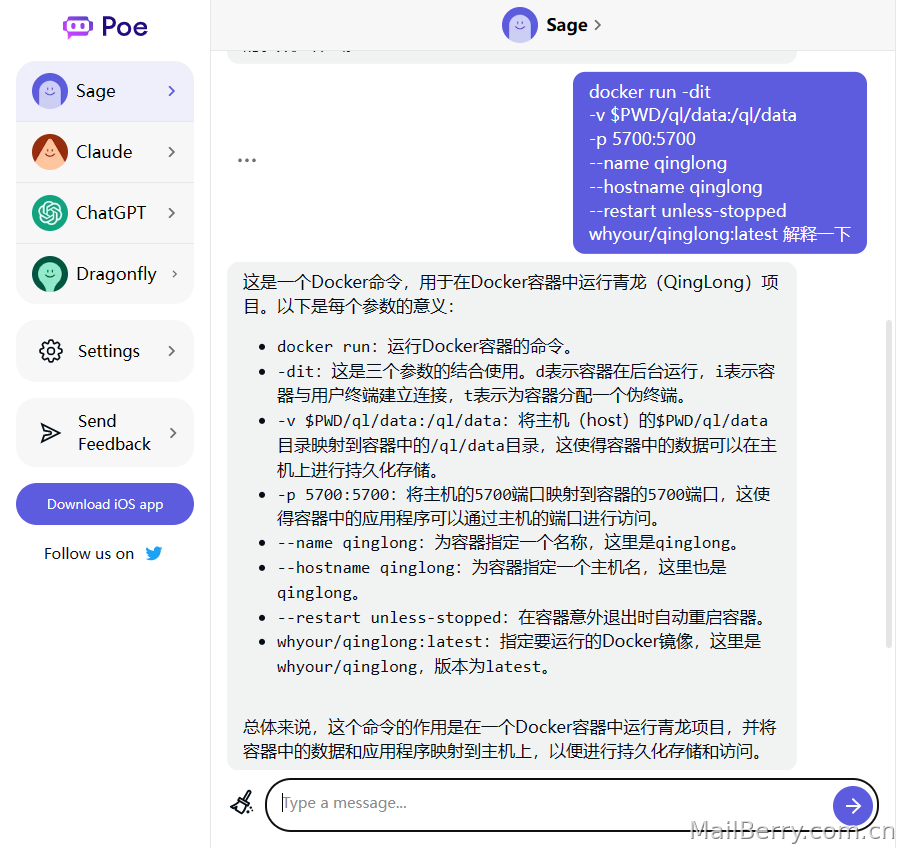Click the Follow us on link
This screenshot has width=902, height=848.
[x=89, y=553]
